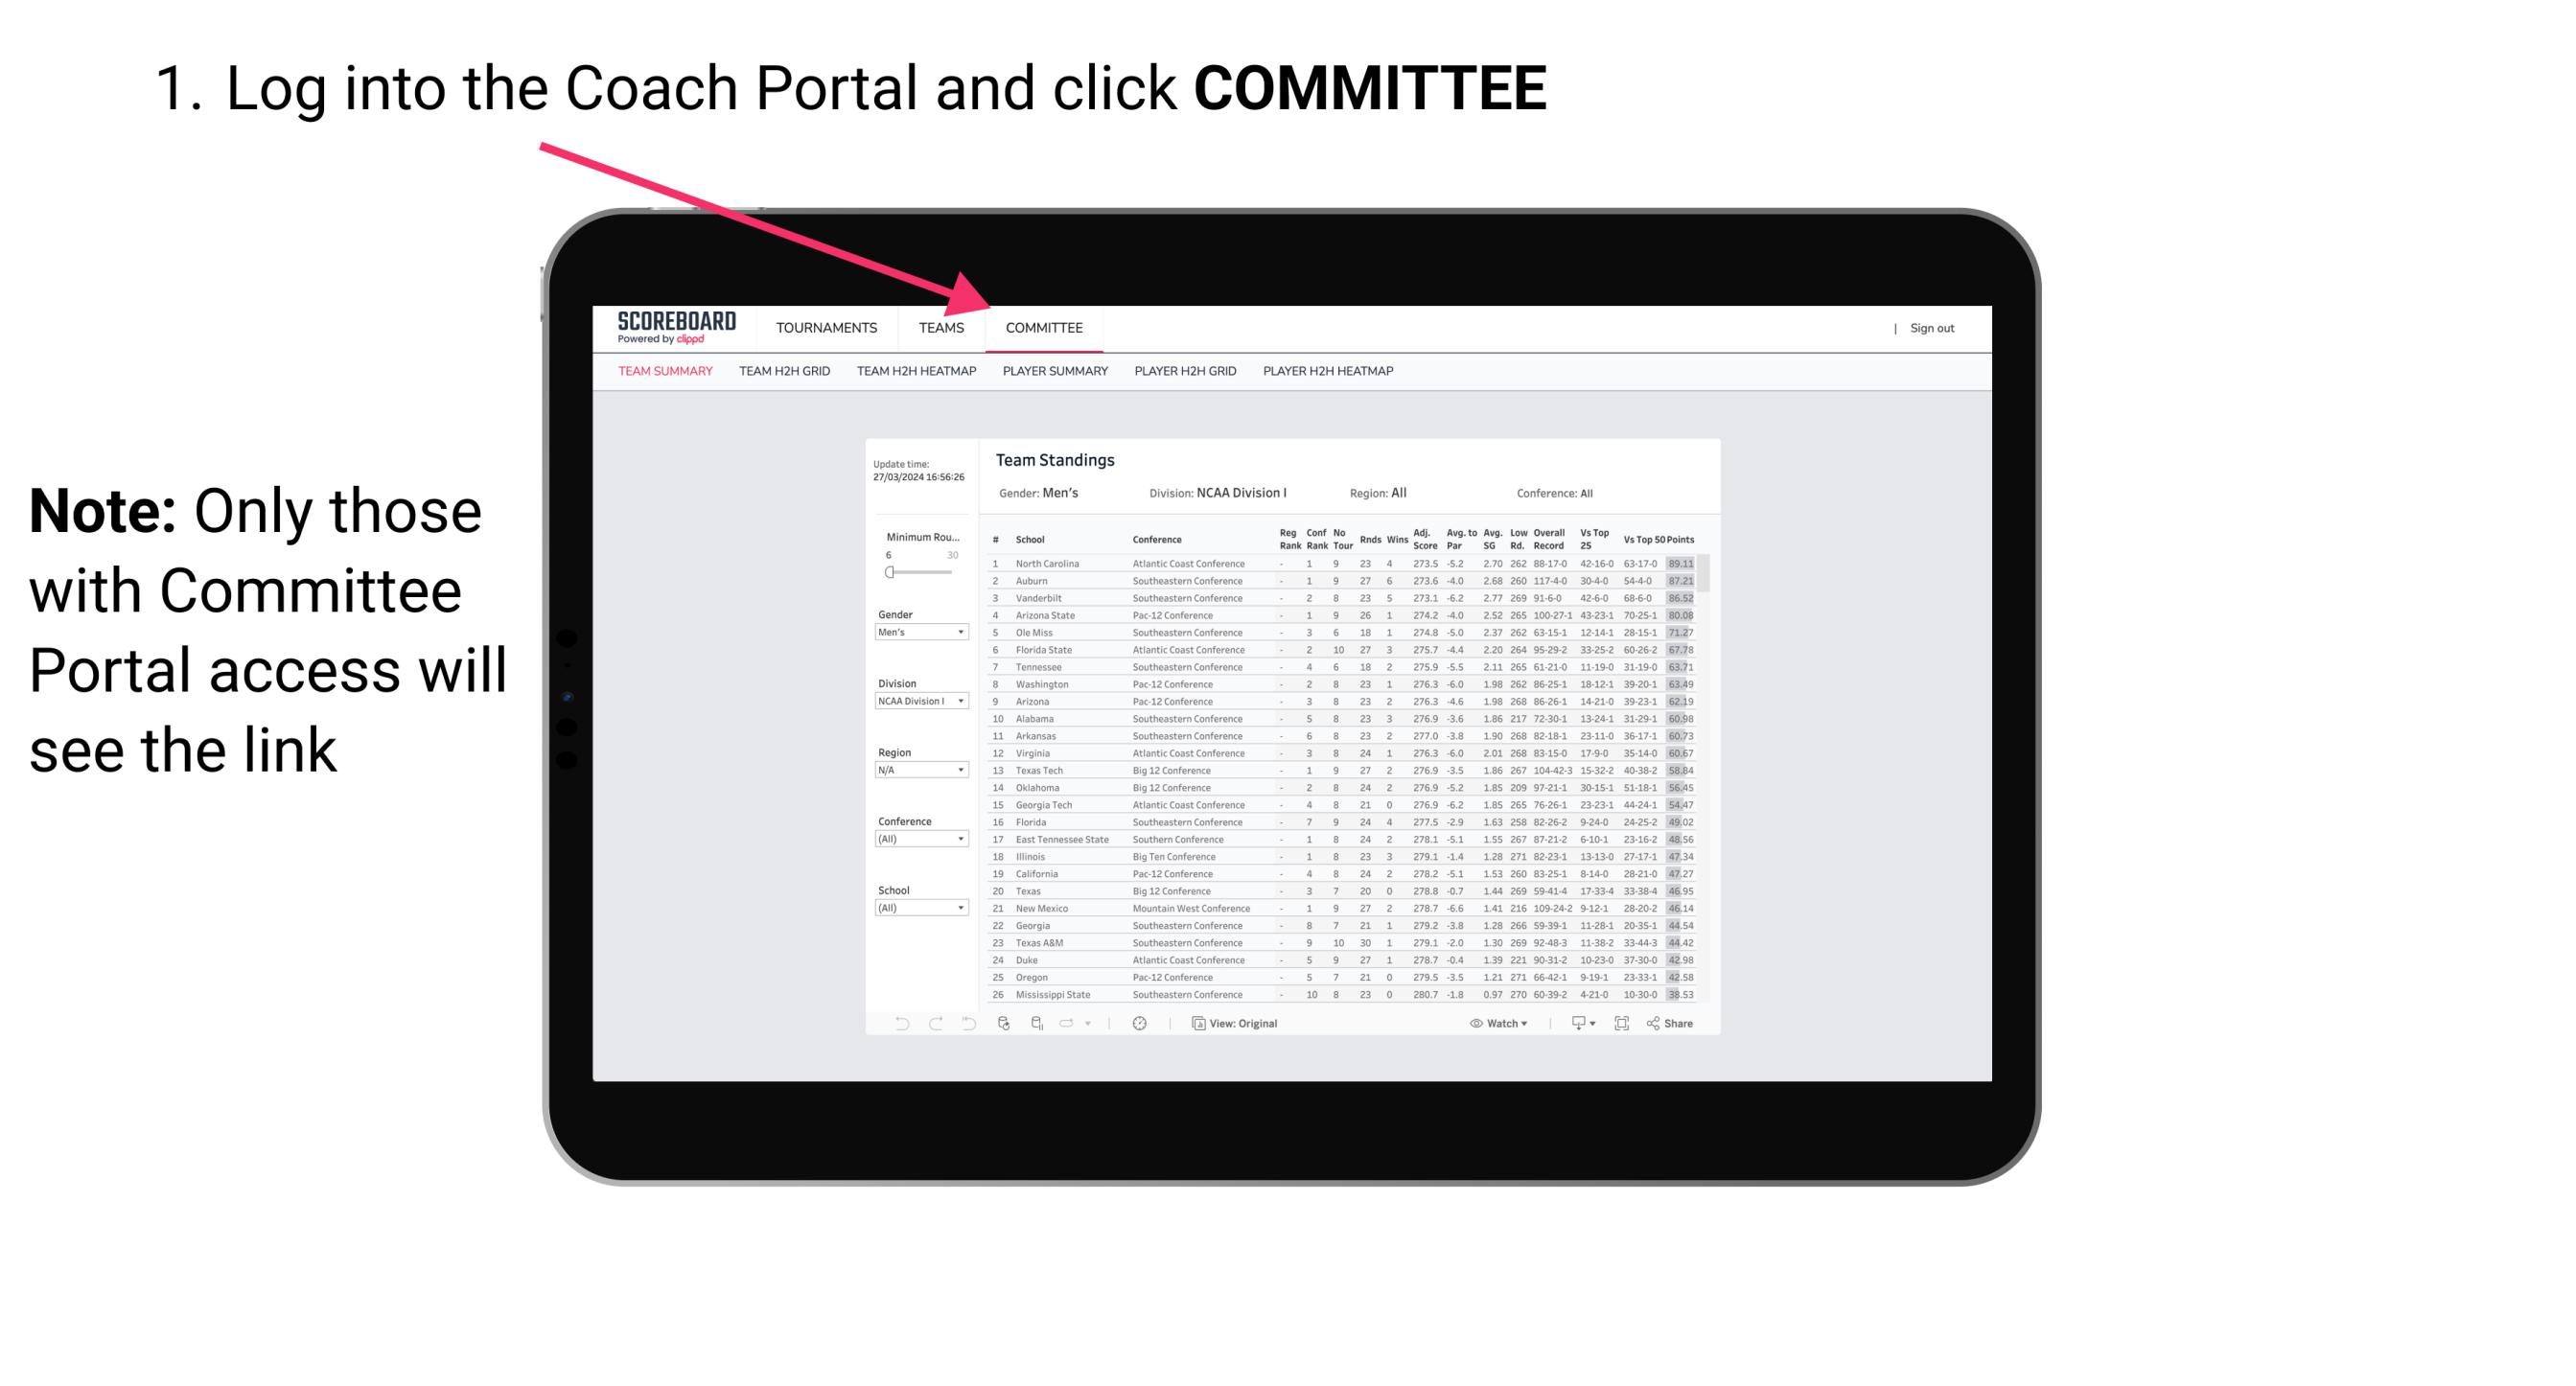Click the download/export icon
Image resolution: width=2576 pixels, height=1386 pixels.
click(x=1572, y=1024)
